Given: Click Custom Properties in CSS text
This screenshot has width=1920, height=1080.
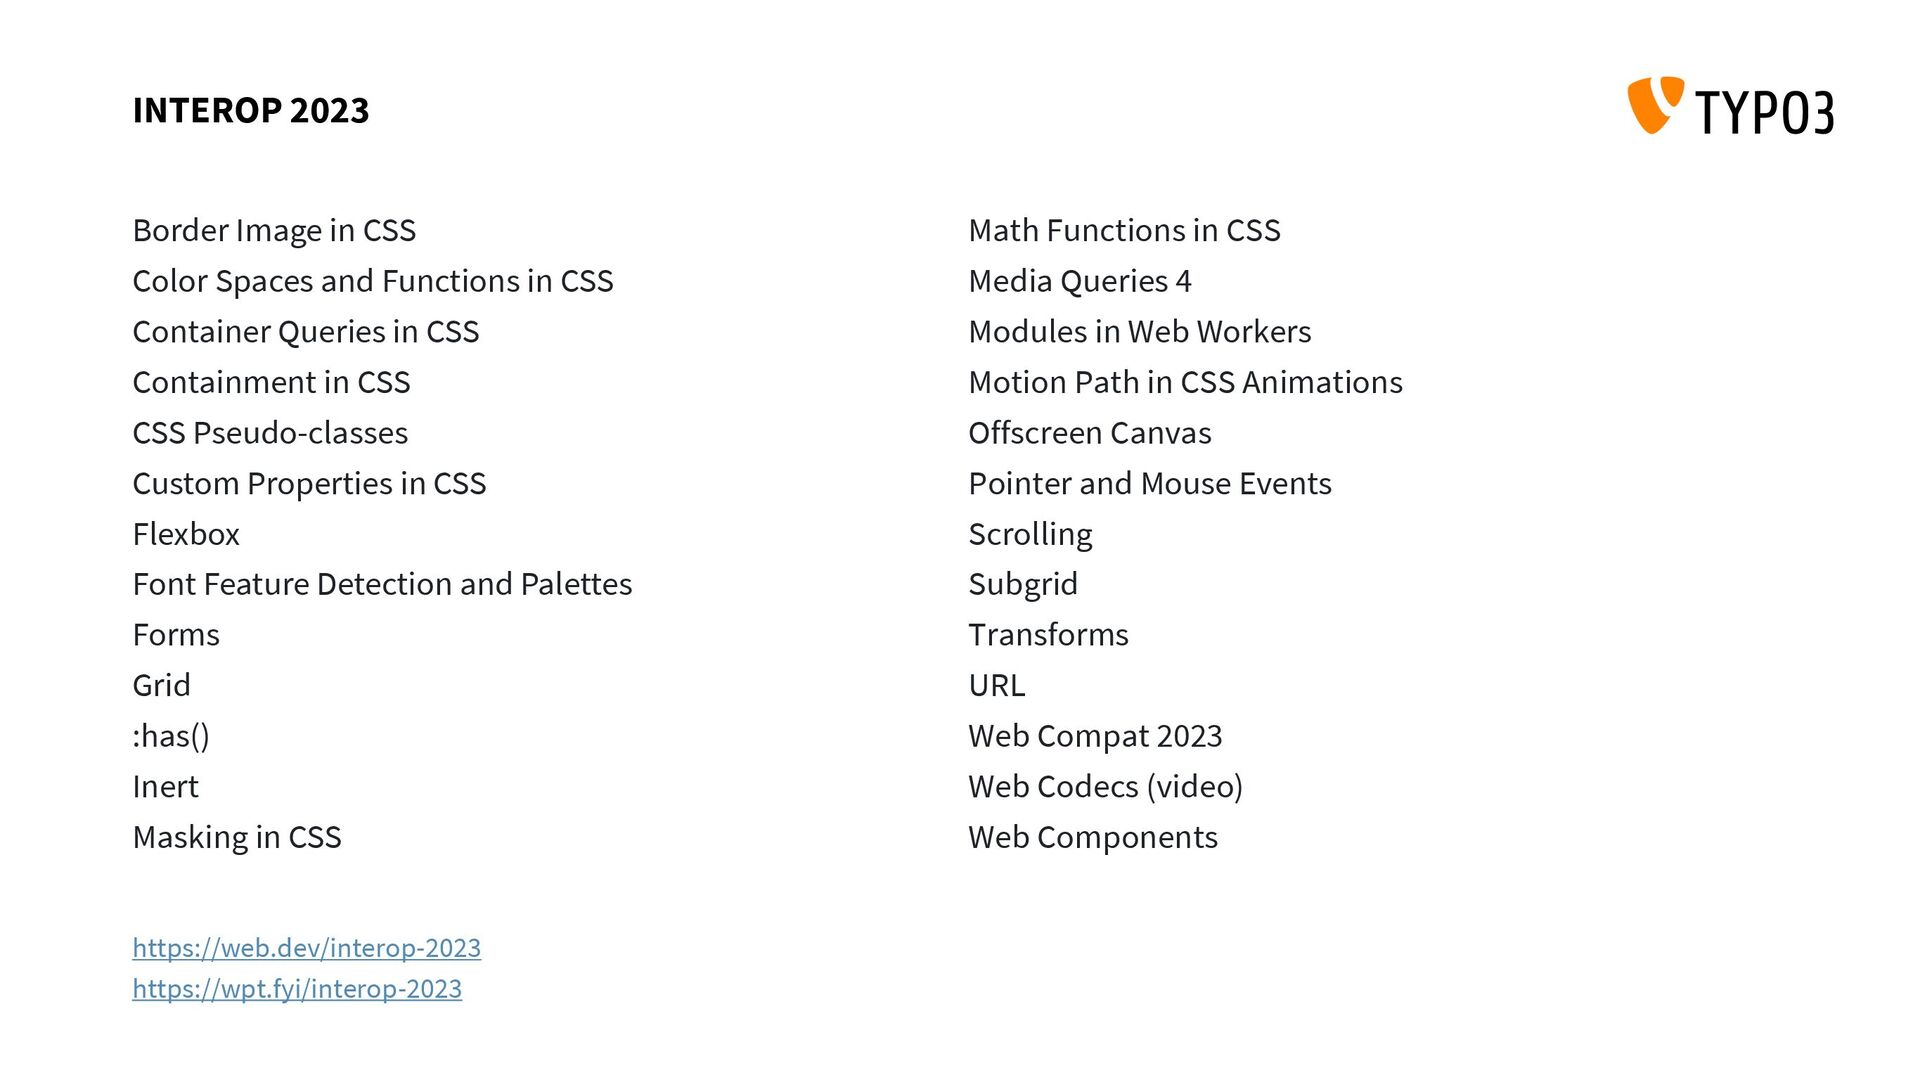Looking at the screenshot, I should (x=309, y=484).
